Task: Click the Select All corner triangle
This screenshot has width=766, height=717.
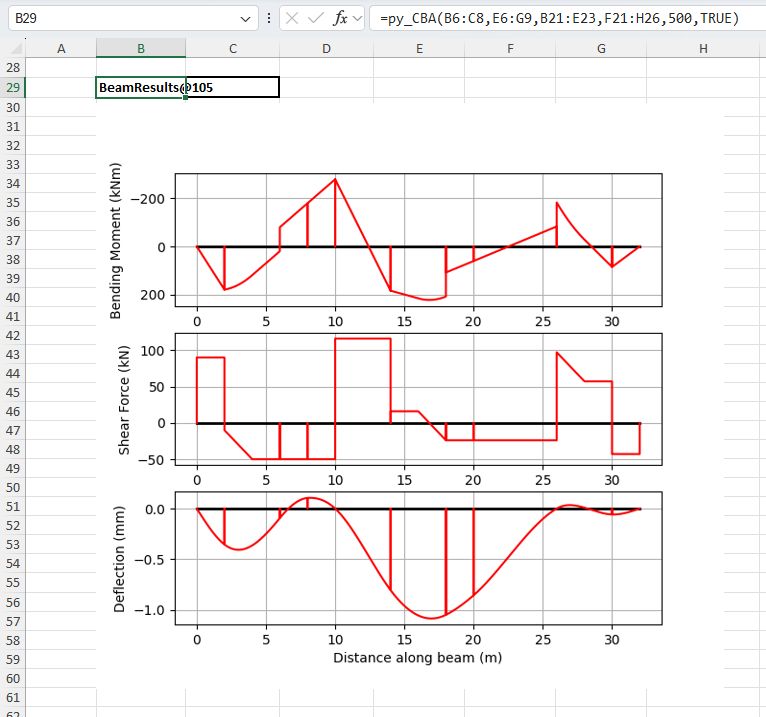Action: [x=14, y=48]
